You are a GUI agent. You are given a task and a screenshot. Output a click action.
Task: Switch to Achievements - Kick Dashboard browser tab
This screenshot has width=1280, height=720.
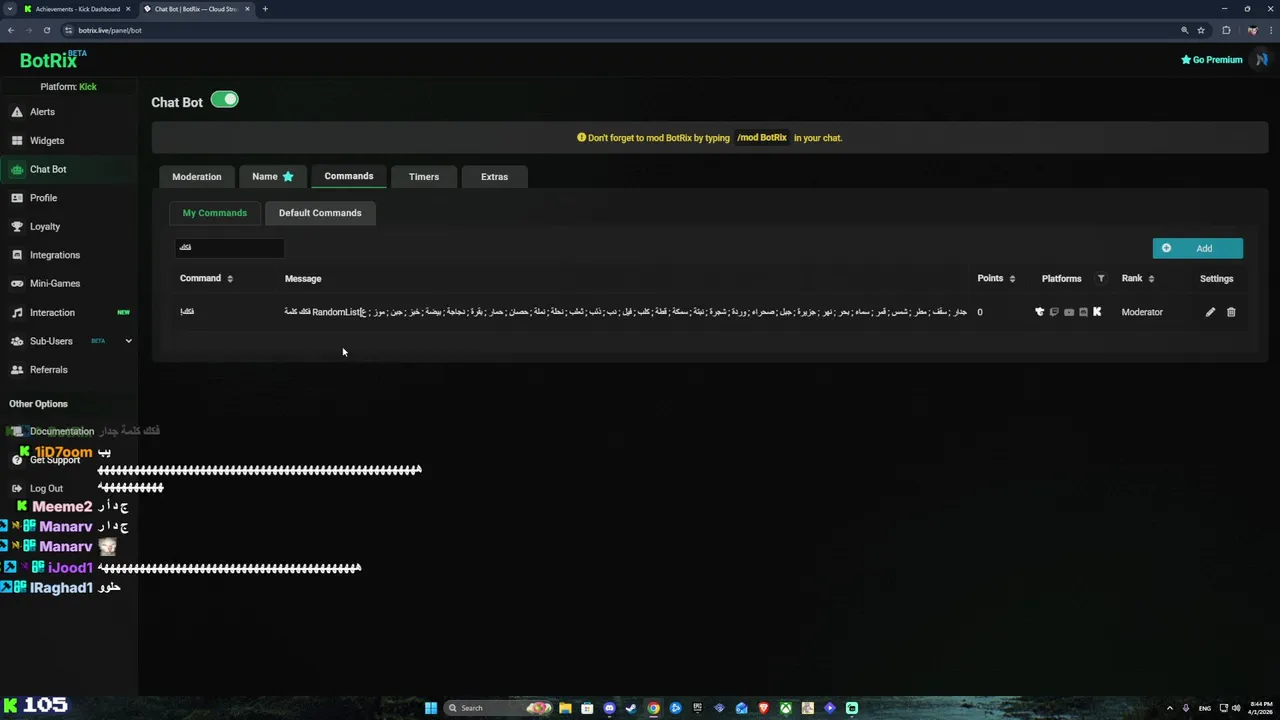coord(77,9)
